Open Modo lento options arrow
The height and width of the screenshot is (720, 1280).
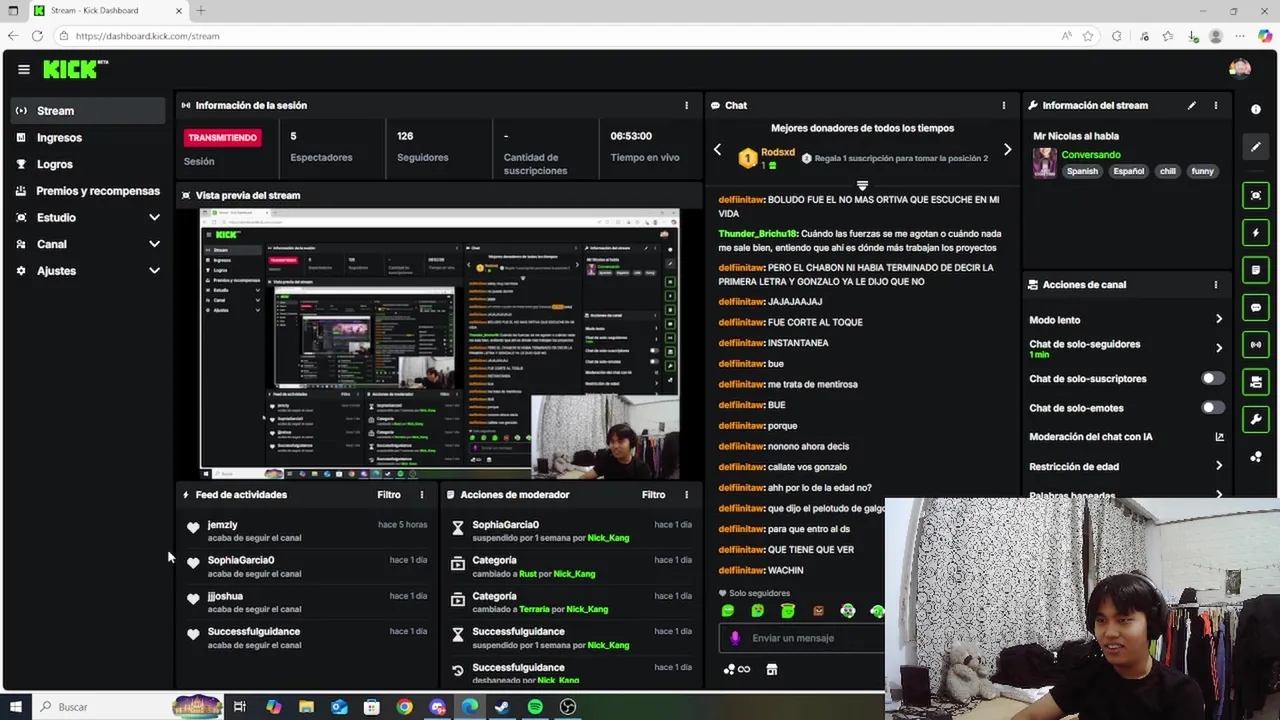(1219, 320)
